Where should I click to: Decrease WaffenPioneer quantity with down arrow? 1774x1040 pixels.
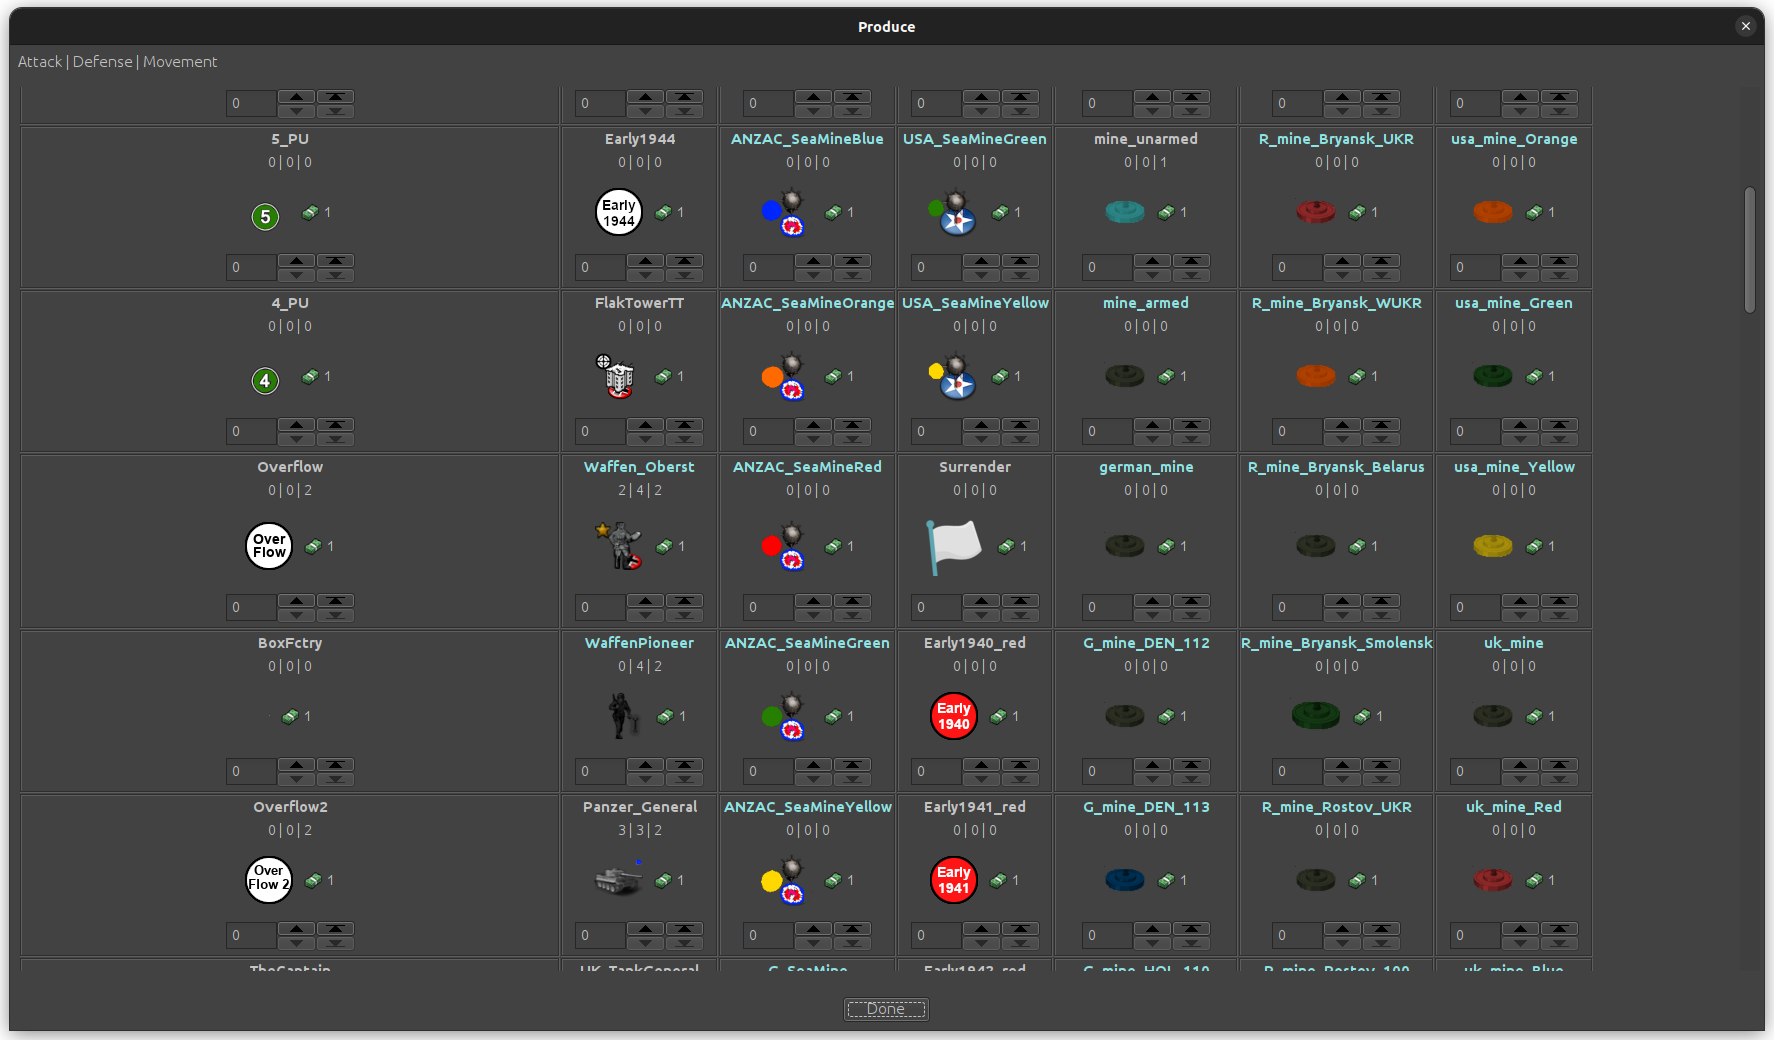point(646,778)
